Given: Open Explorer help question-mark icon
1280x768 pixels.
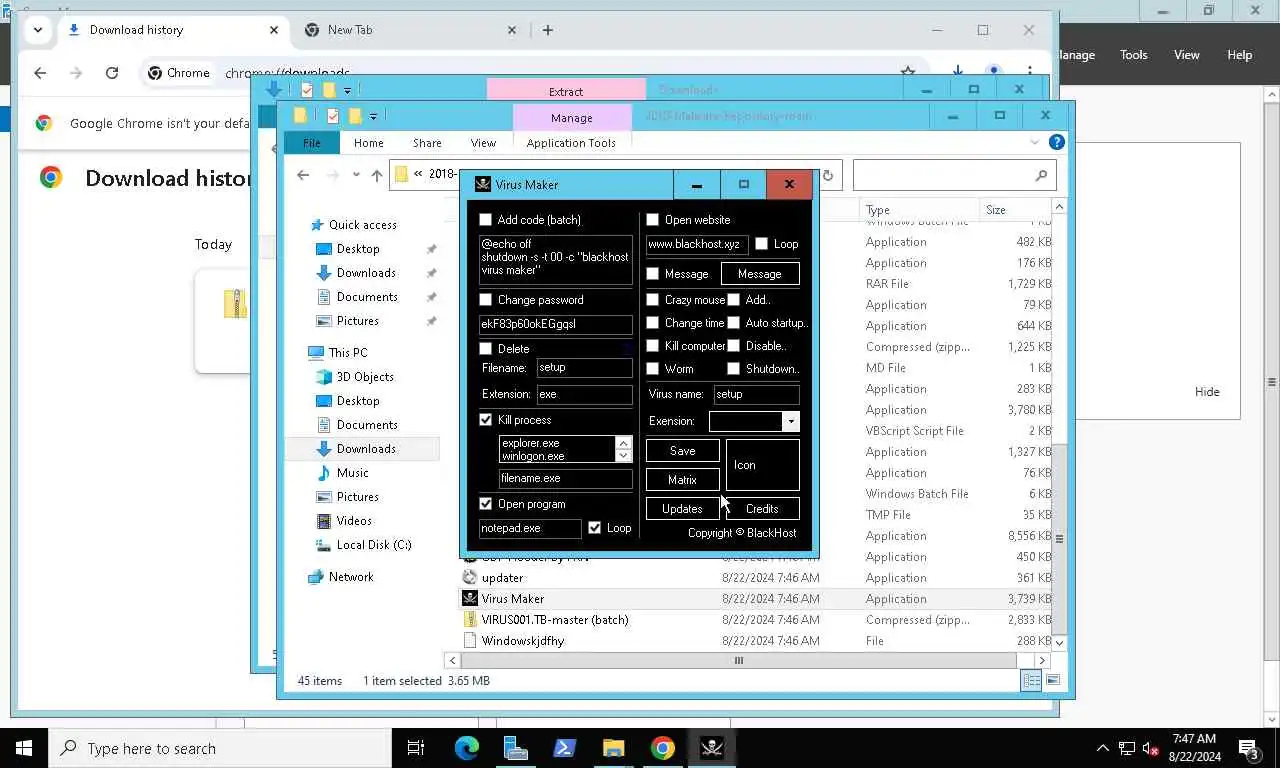Looking at the screenshot, I should [x=1056, y=142].
